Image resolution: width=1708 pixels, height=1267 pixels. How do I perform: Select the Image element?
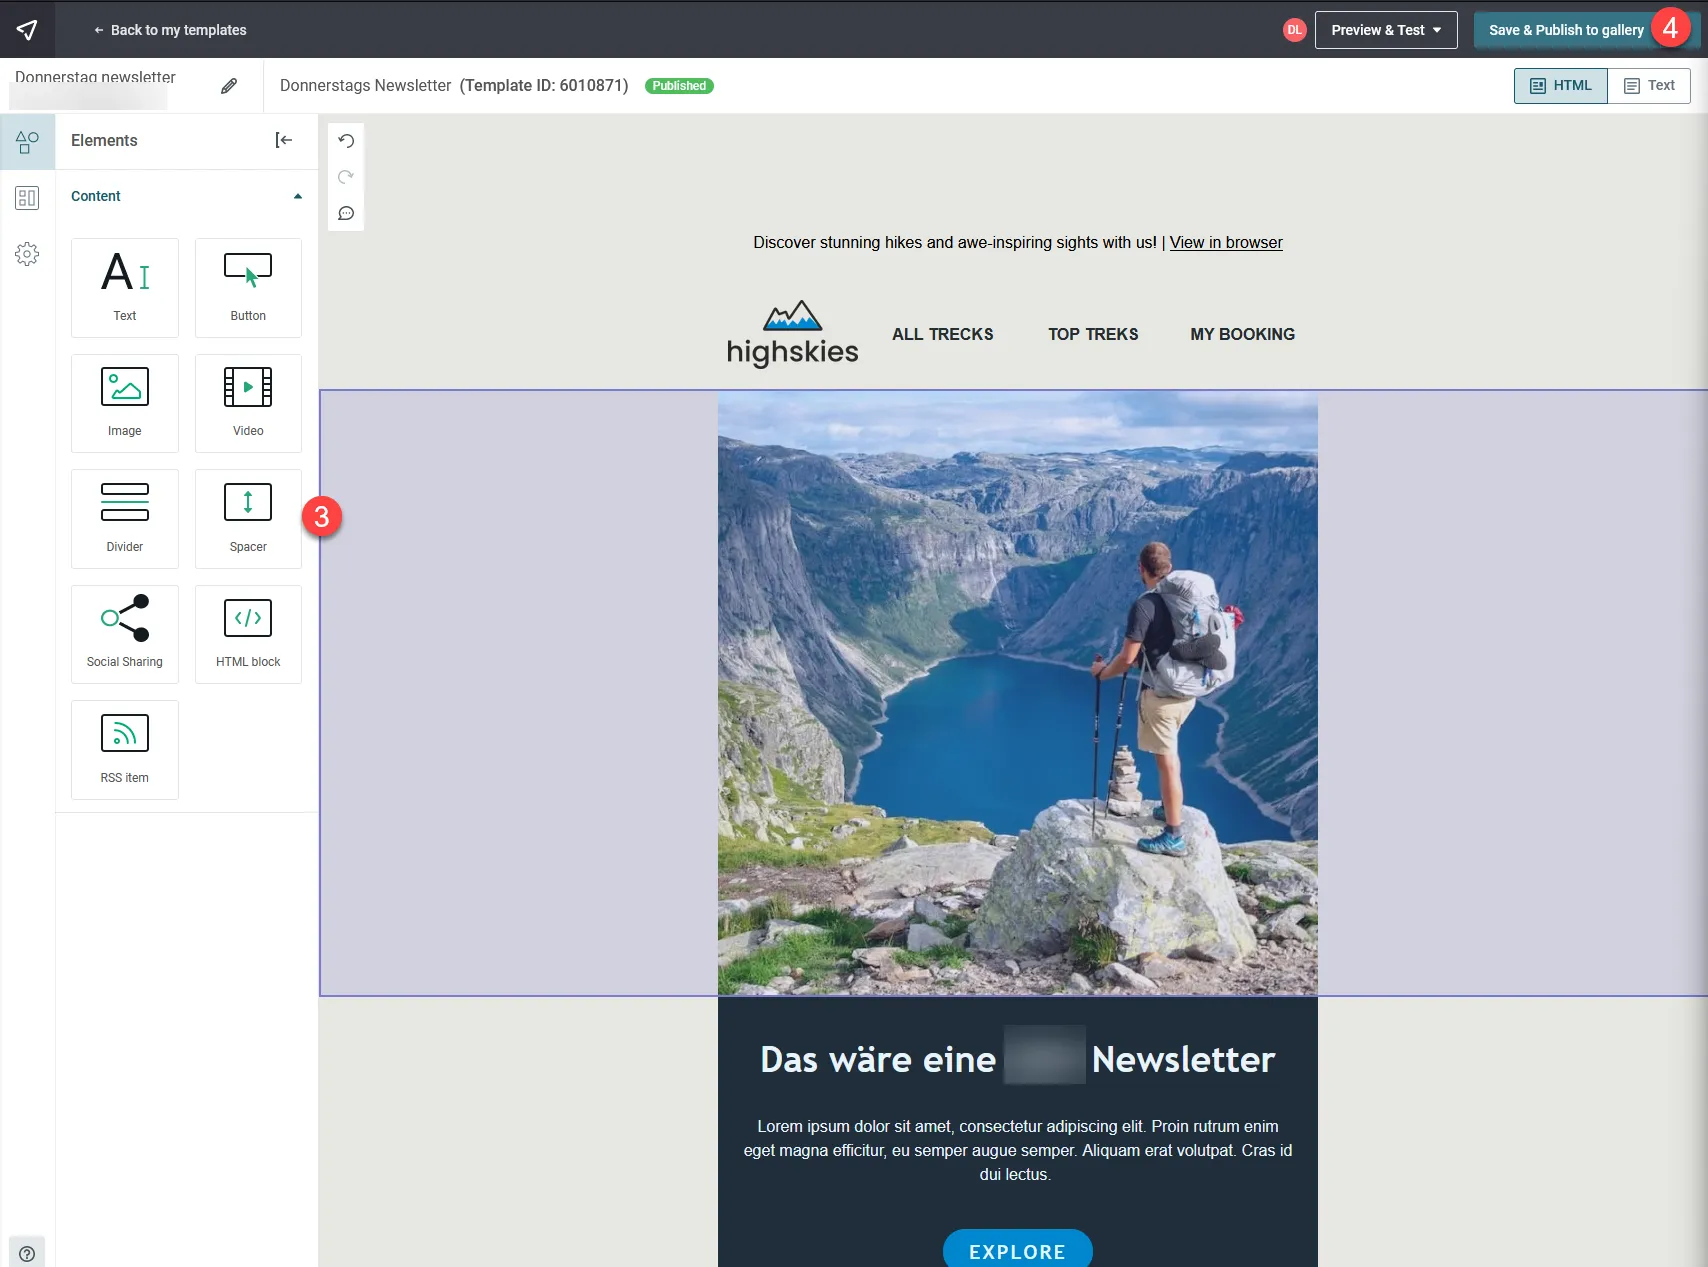pos(125,403)
